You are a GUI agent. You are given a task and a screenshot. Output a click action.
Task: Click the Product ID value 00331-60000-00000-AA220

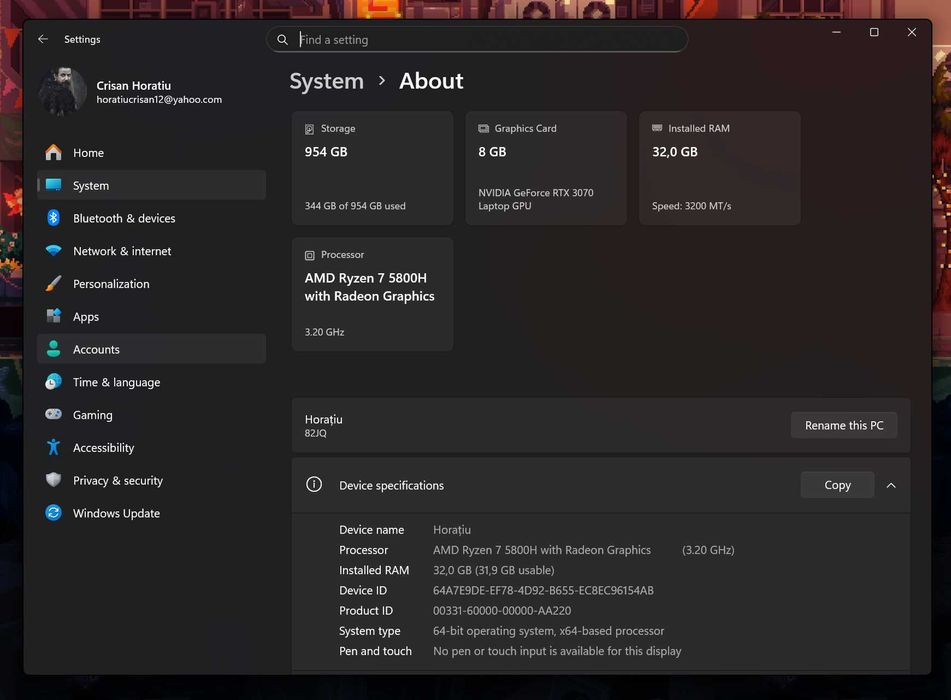[502, 610]
